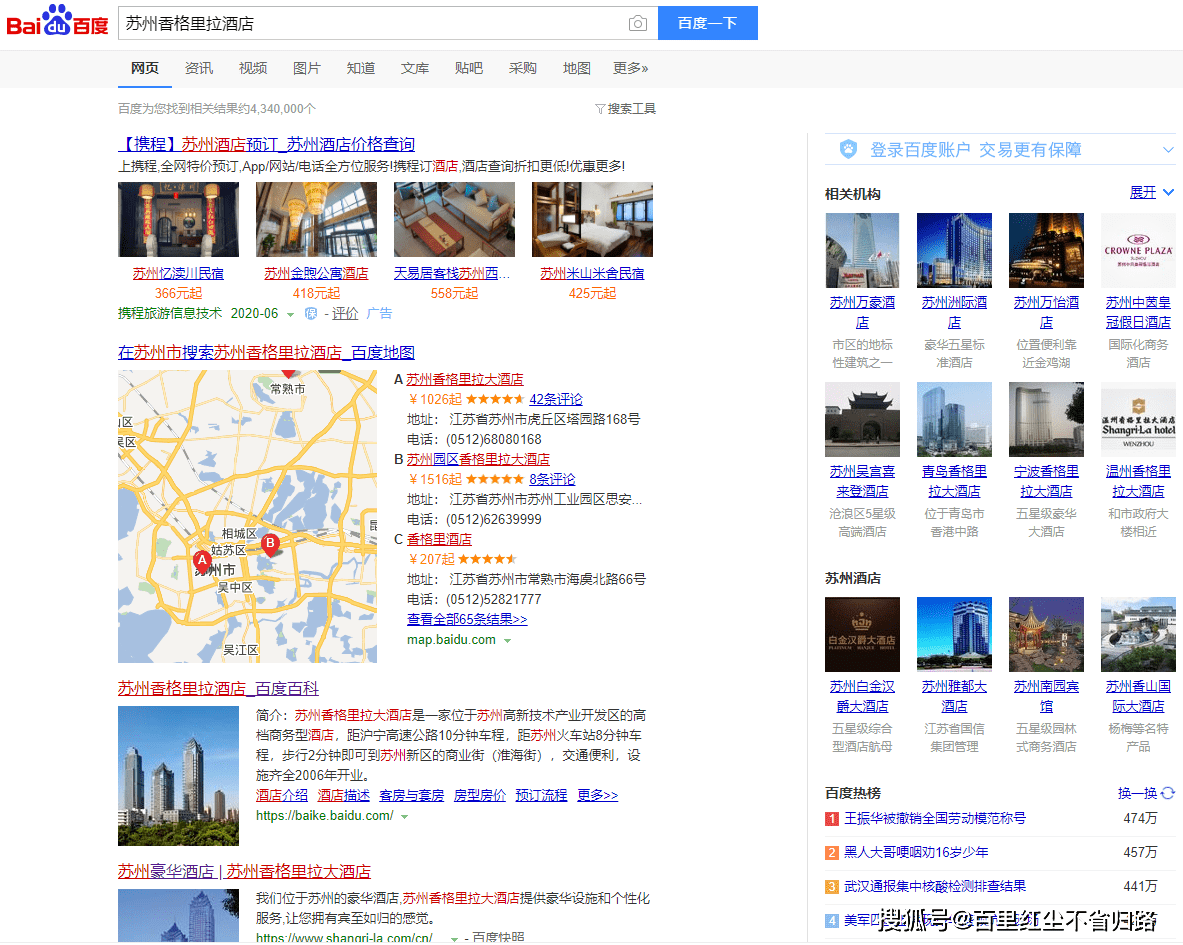Go to the 文库 tab
The image size is (1183, 945).
coord(414,68)
